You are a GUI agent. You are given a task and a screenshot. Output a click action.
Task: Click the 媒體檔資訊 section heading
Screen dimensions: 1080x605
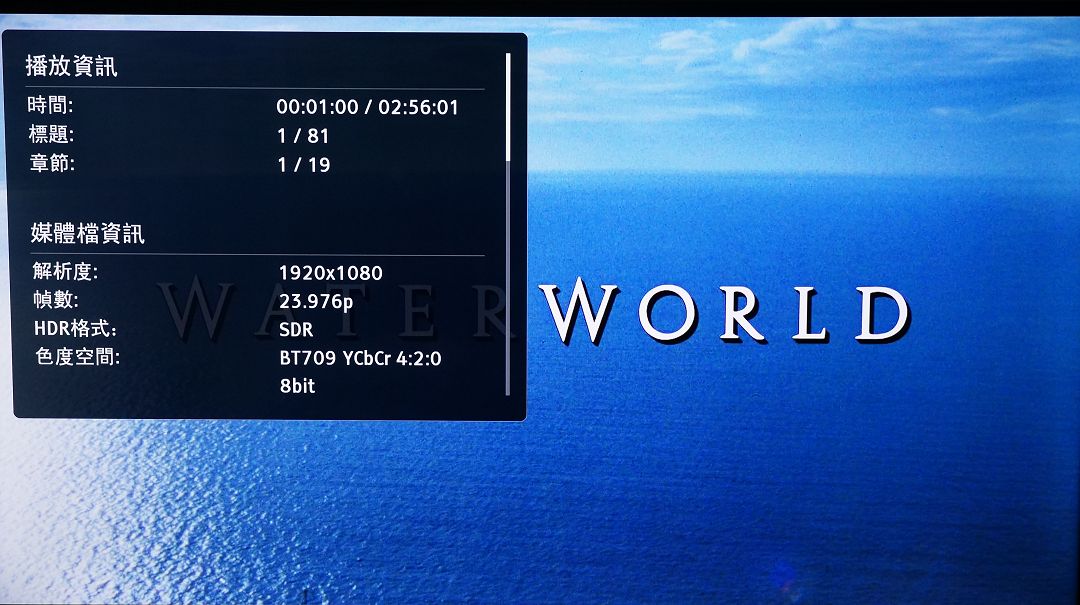pos(87,233)
